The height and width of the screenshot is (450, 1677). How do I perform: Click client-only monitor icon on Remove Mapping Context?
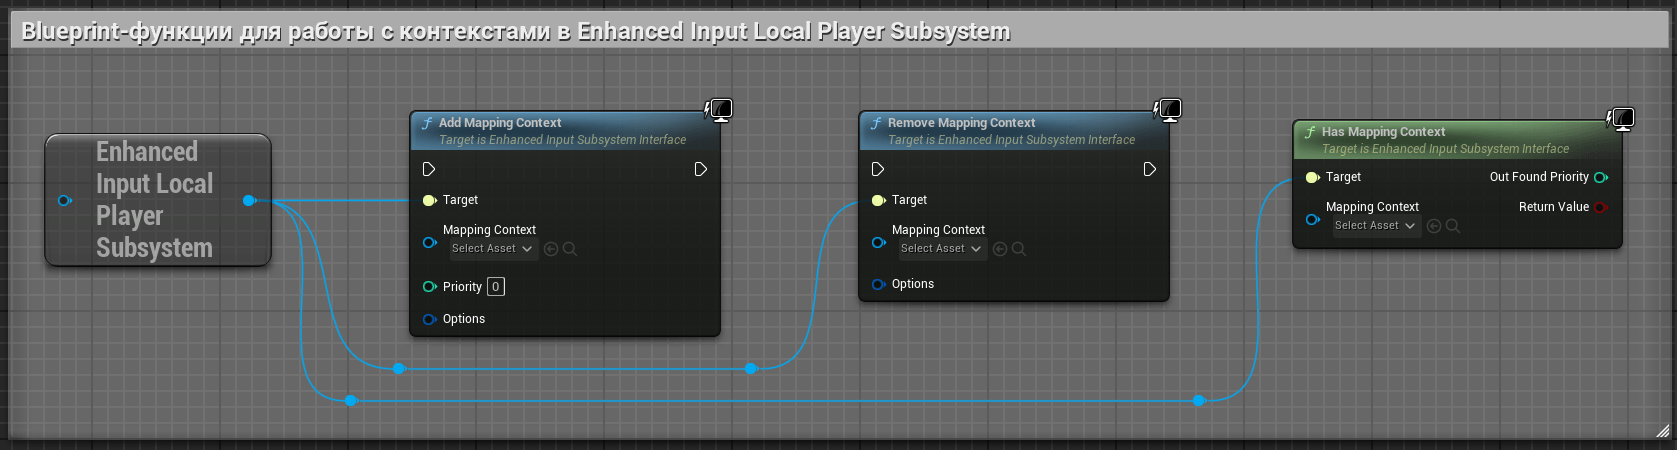click(1168, 109)
